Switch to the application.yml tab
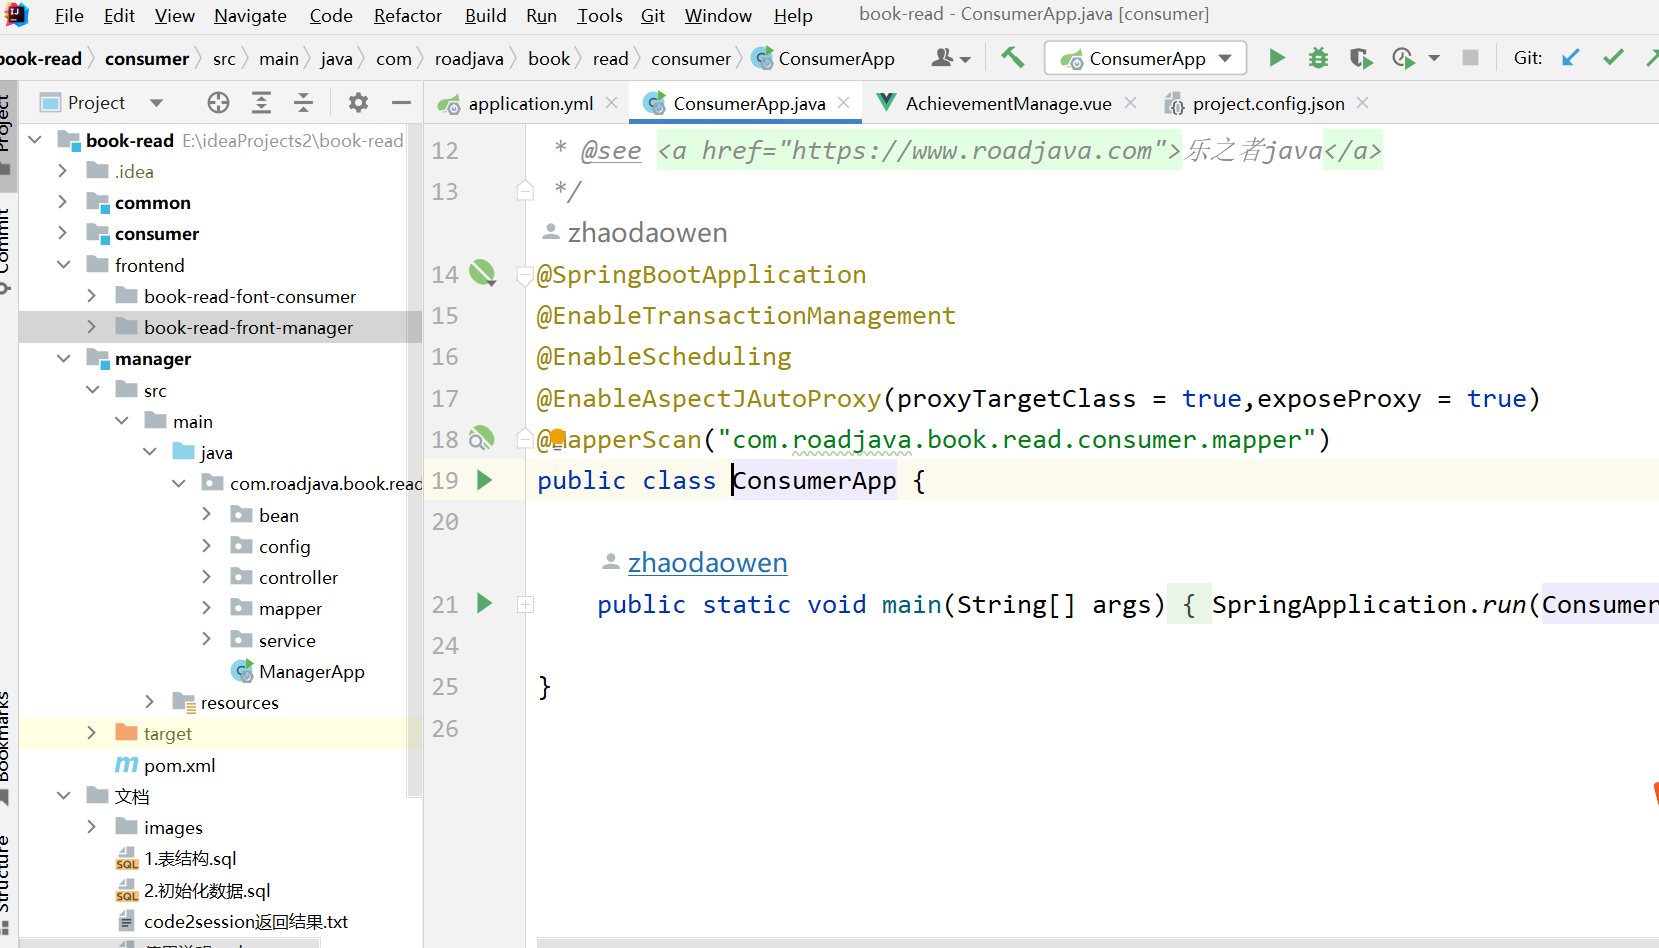The image size is (1659, 948). tap(530, 104)
